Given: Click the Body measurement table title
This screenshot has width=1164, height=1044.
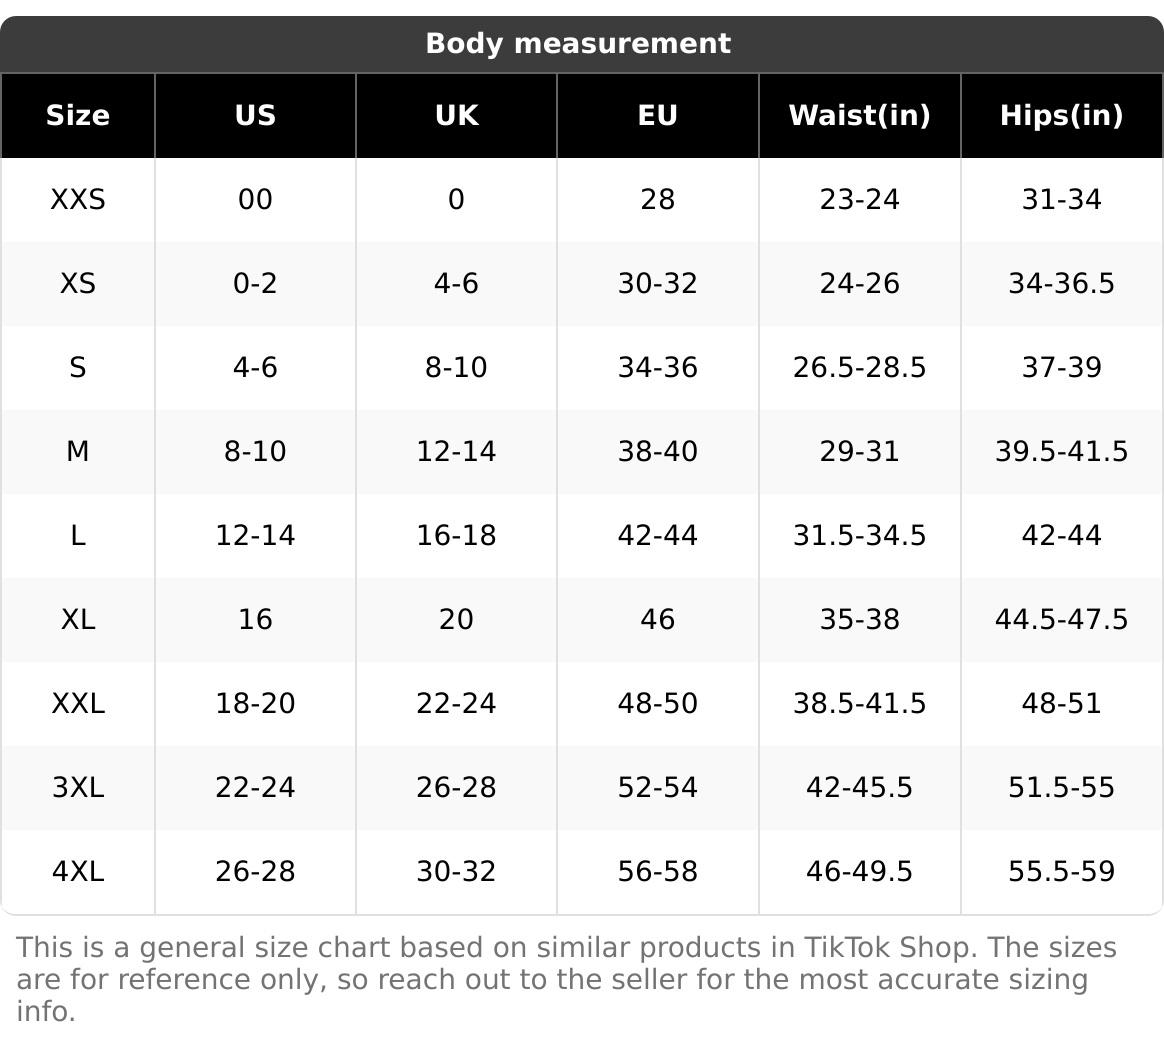Looking at the screenshot, I should point(578,44).
